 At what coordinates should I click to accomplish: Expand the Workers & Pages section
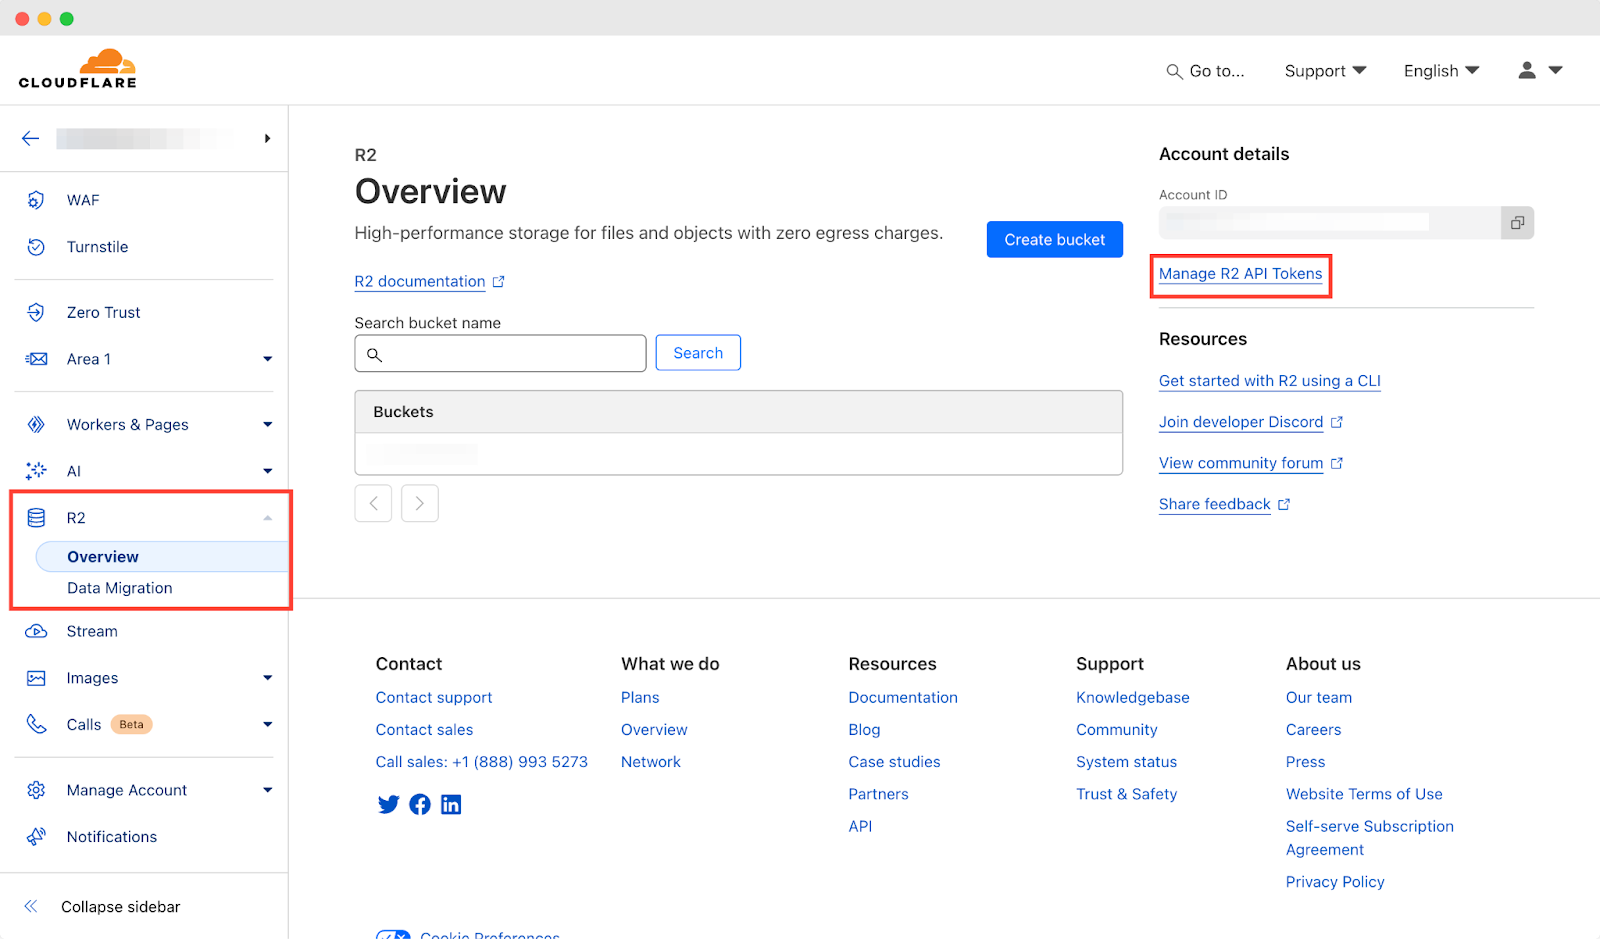pos(267,425)
